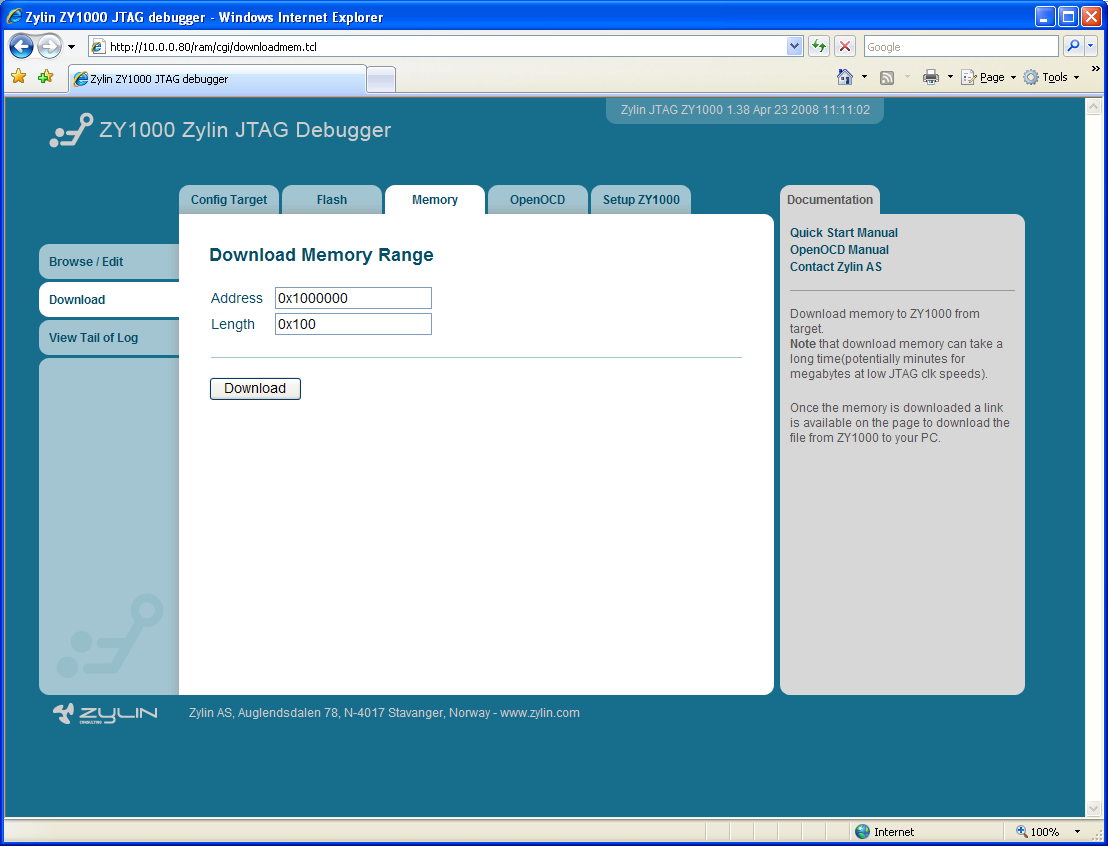The width and height of the screenshot is (1108, 846).
Task: Click the browser Forward arrow button
Action: pos(49,47)
